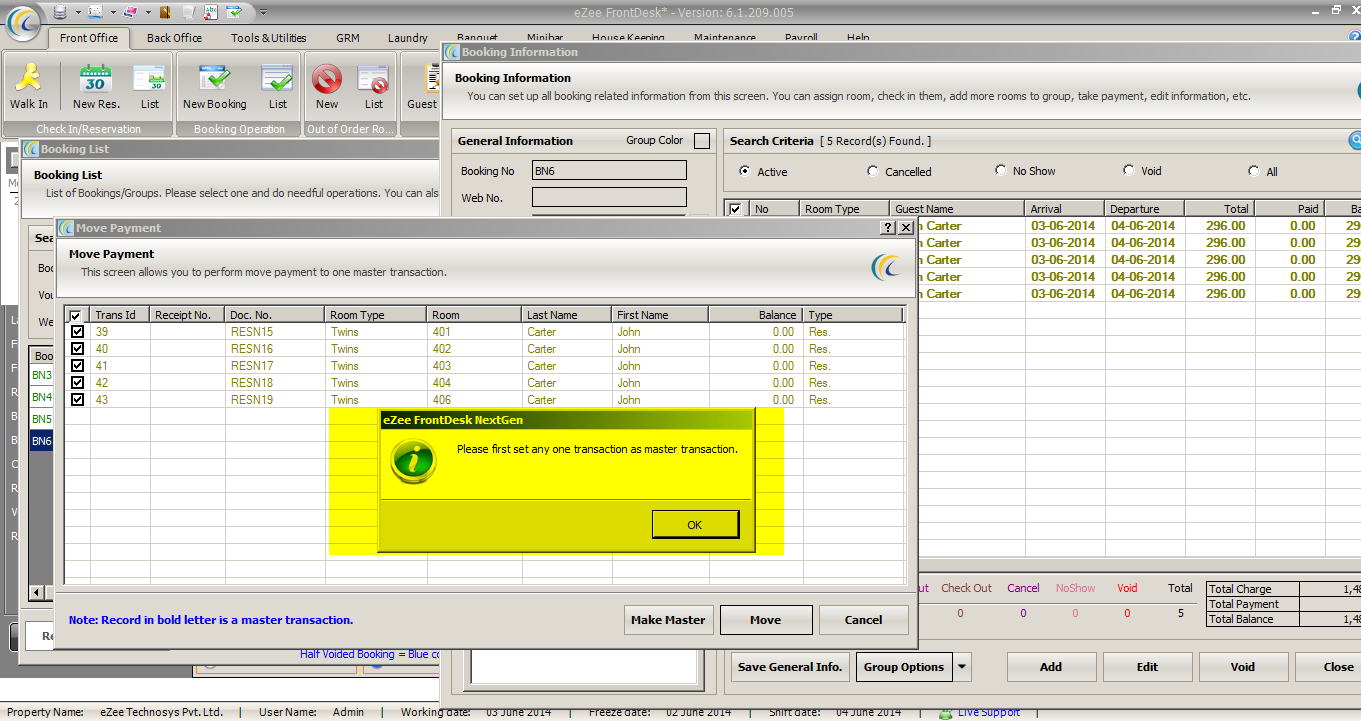
Task: Click the picture icon in quick access bar
Action: click(x=95, y=12)
